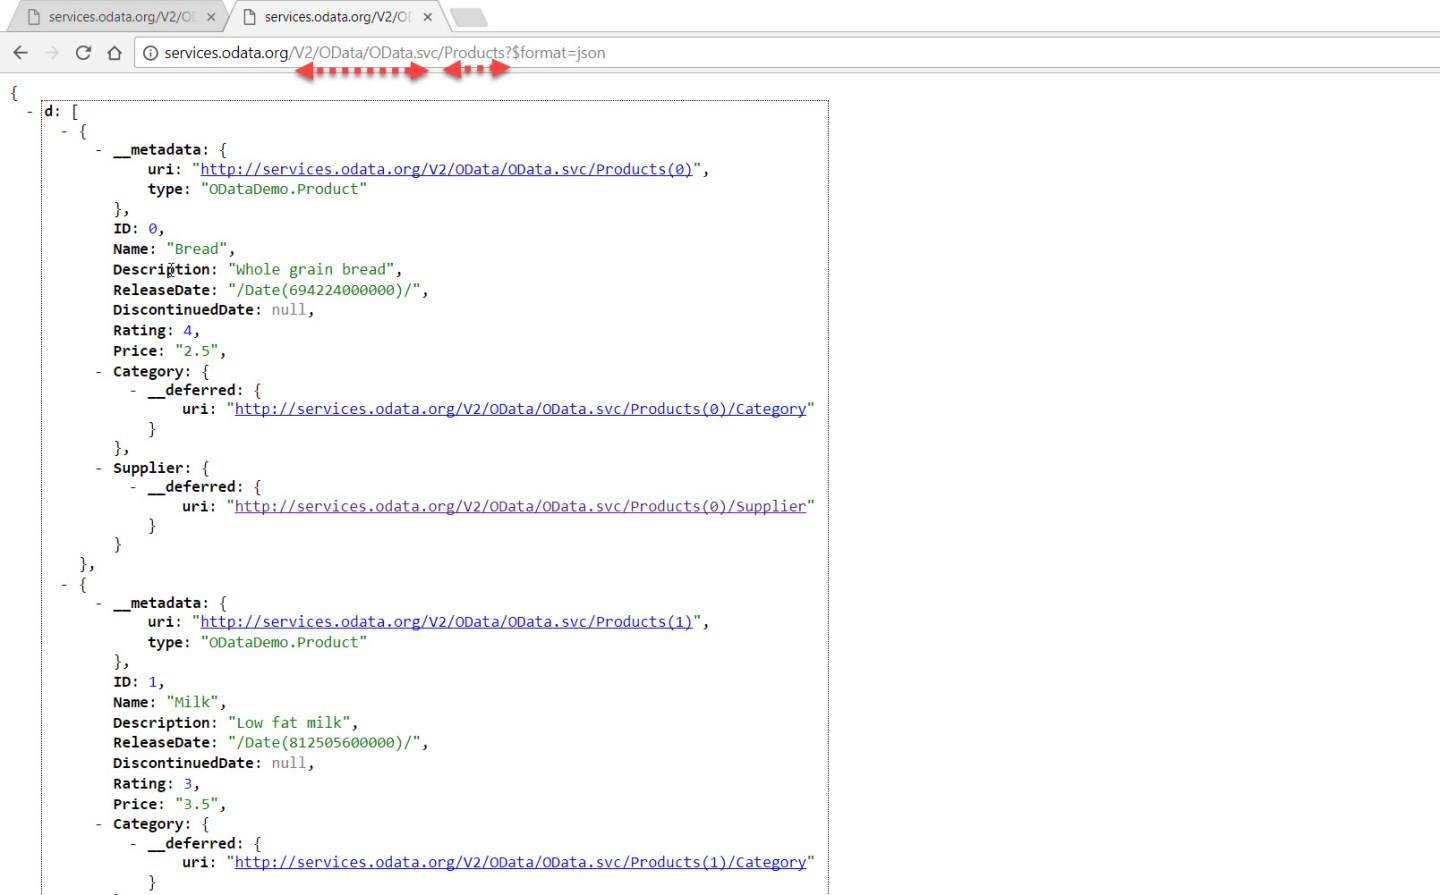Follow the Products(1)/Category deferred link
Screen dimensions: 1440x895
click(520, 861)
